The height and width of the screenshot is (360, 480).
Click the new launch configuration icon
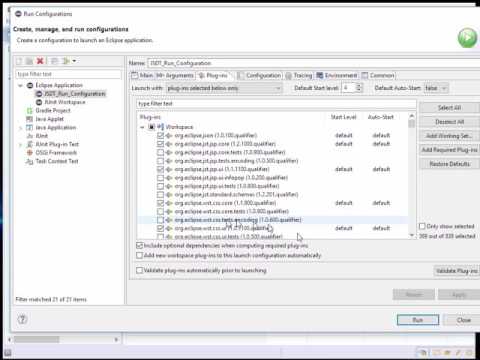click(19, 61)
